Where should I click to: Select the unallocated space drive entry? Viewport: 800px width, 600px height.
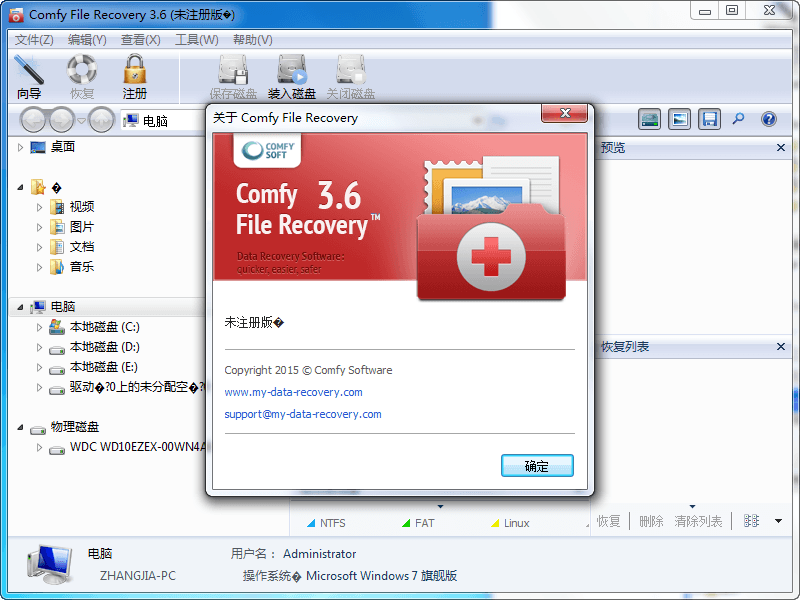tap(137, 387)
